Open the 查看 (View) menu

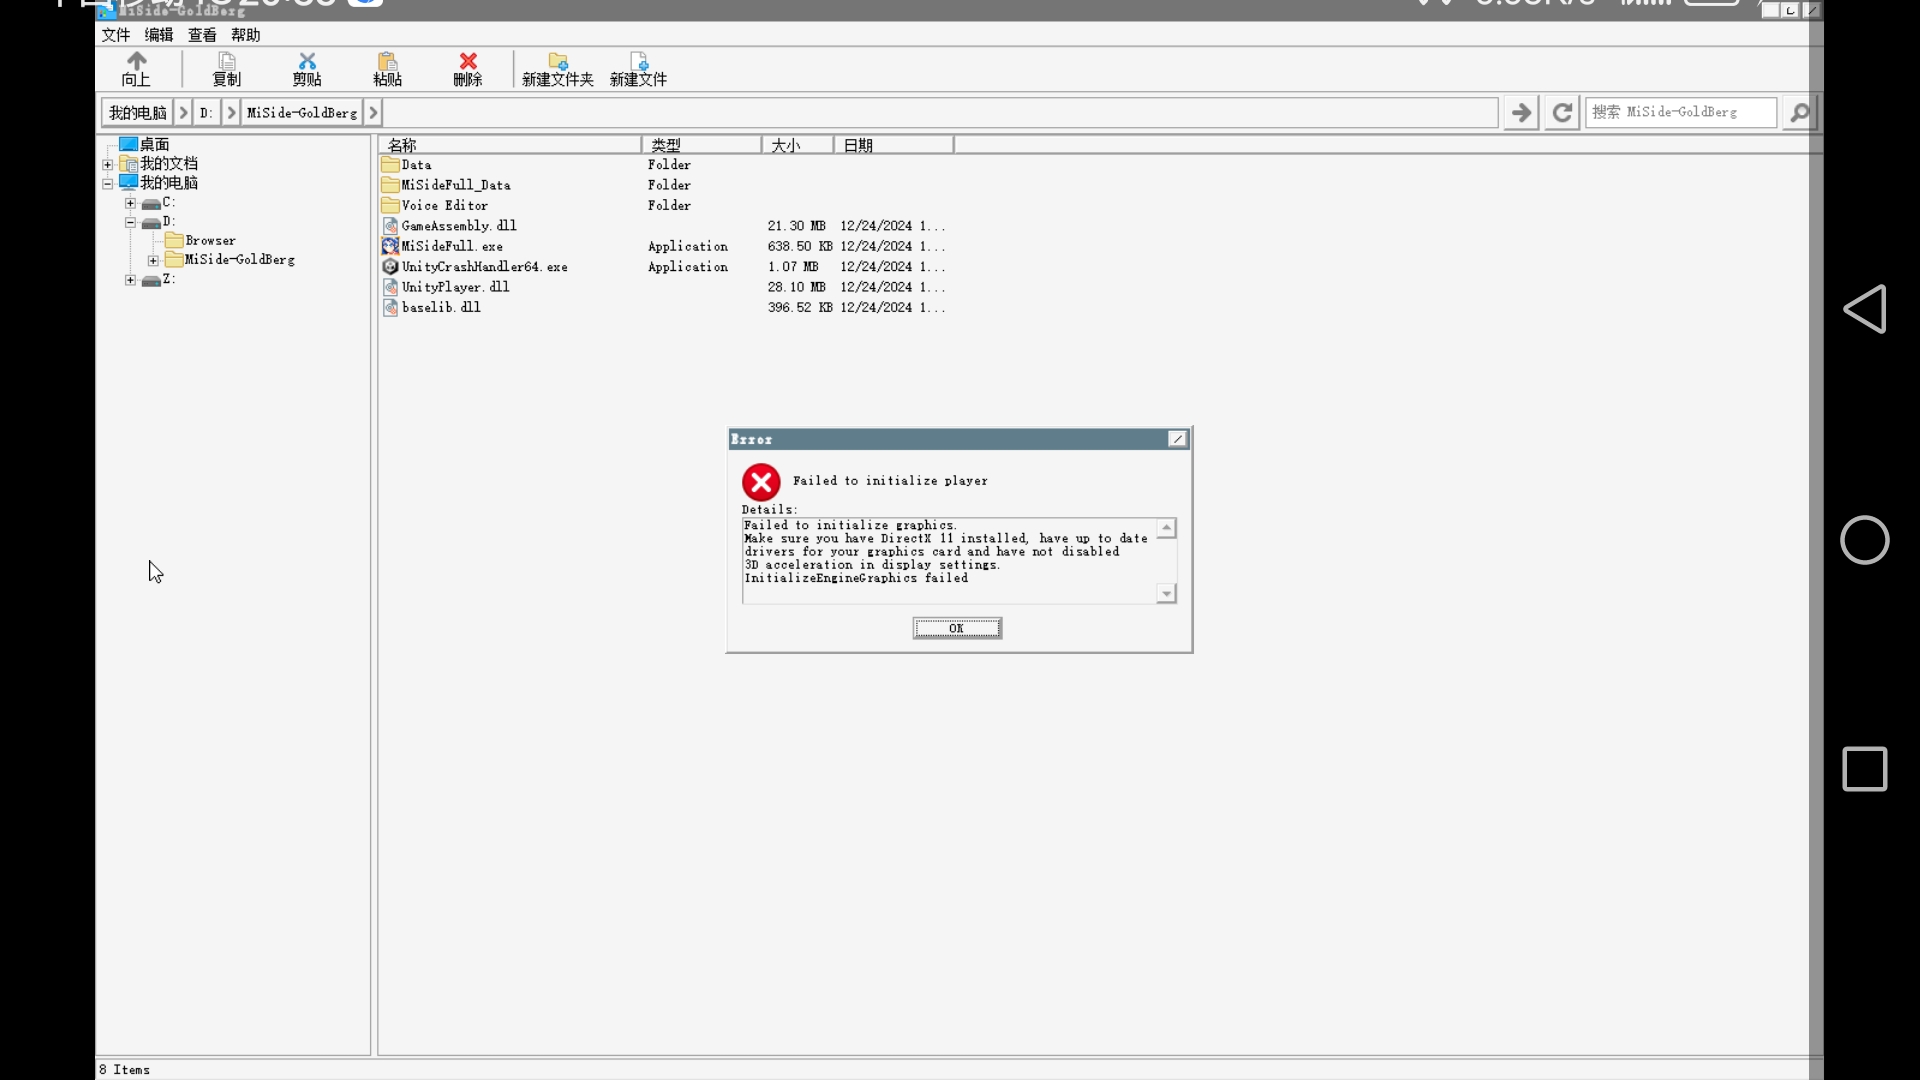[202, 35]
